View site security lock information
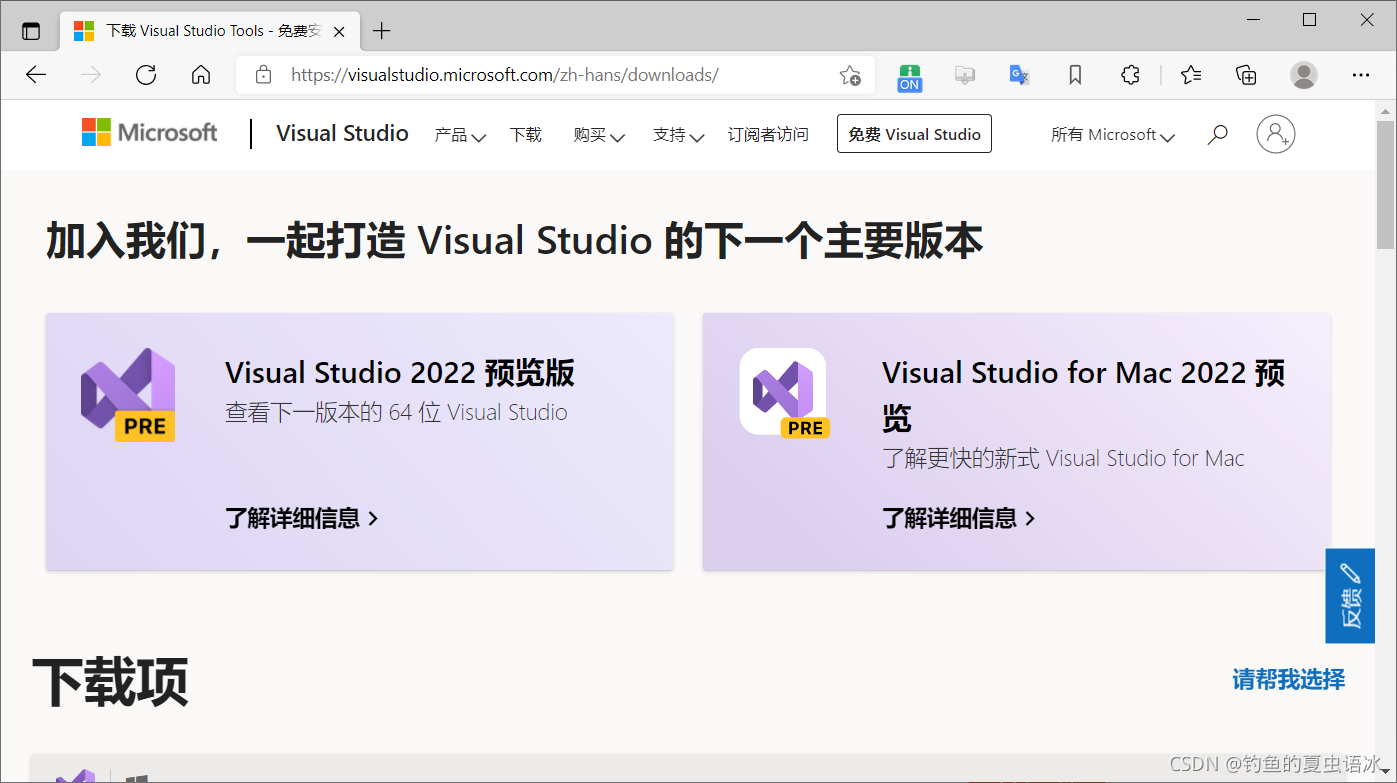This screenshot has width=1397, height=783. point(263,75)
